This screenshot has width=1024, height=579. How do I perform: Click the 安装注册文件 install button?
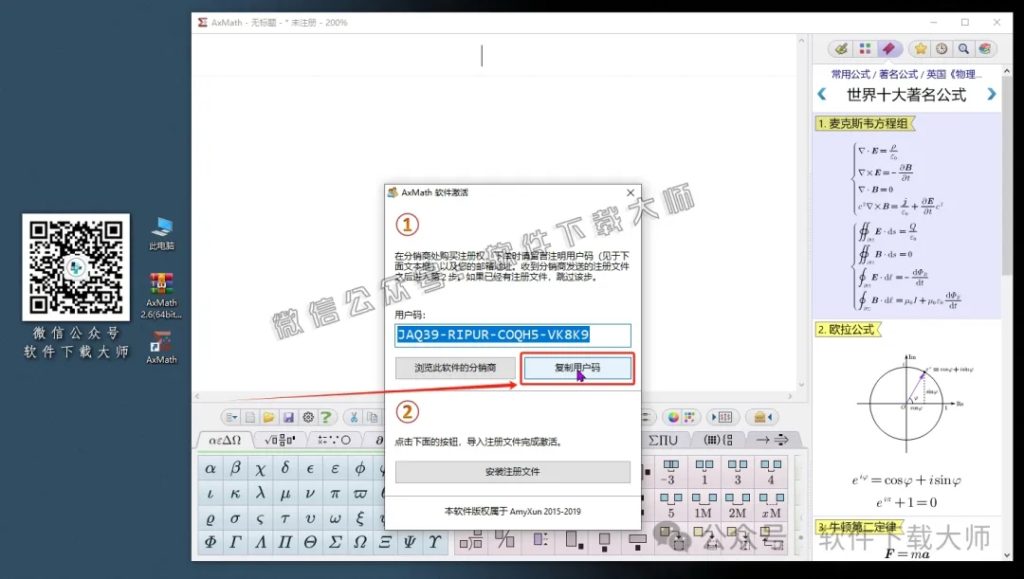[511, 471]
